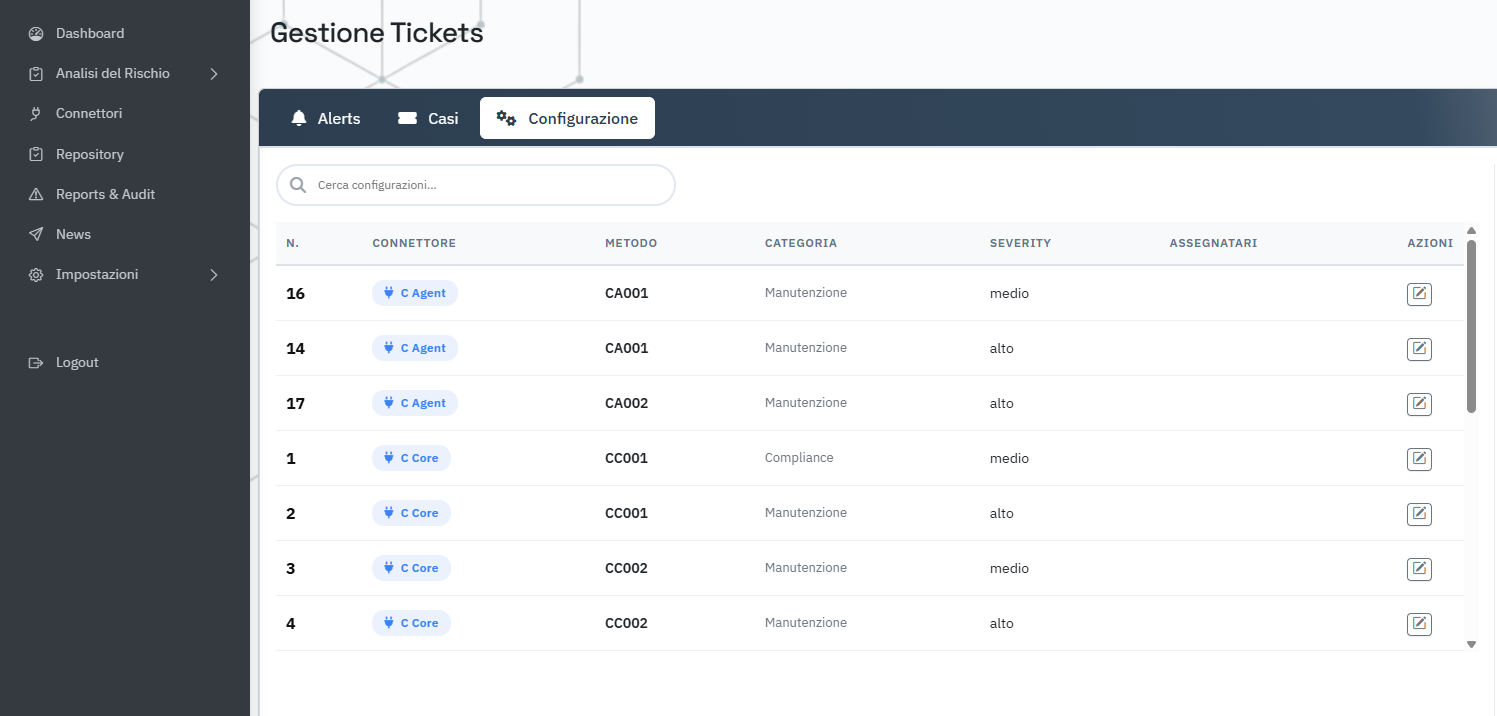
Task: Click the magnifier icon in search box
Action: 298,185
